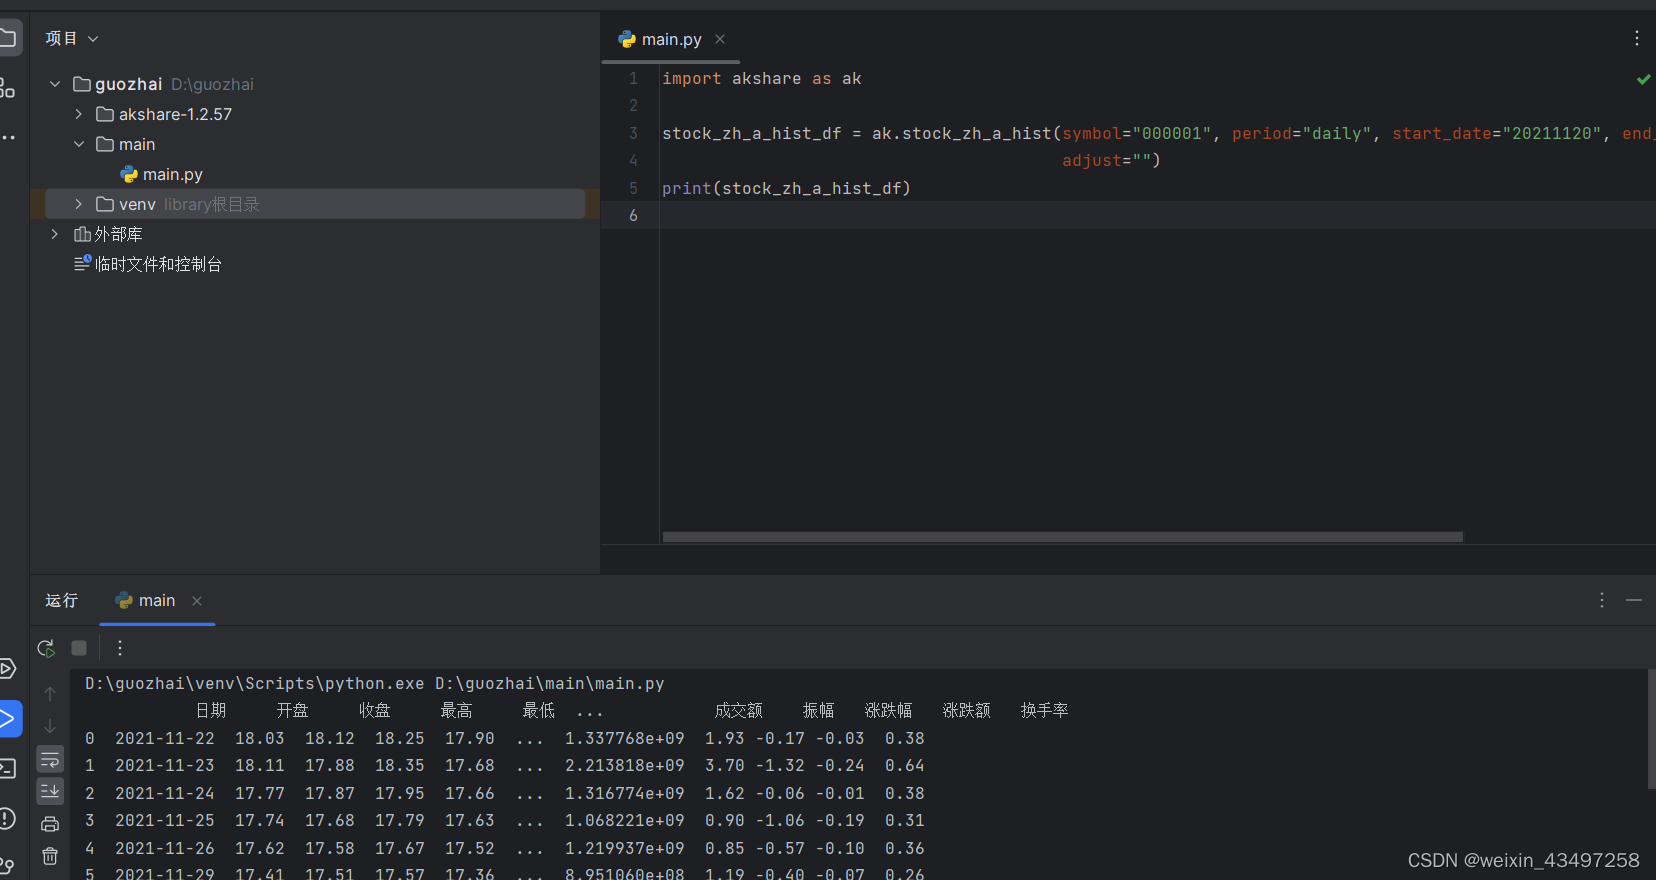Open the Project tool window folder icon
This screenshot has height=880, width=1656.
click(8, 38)
